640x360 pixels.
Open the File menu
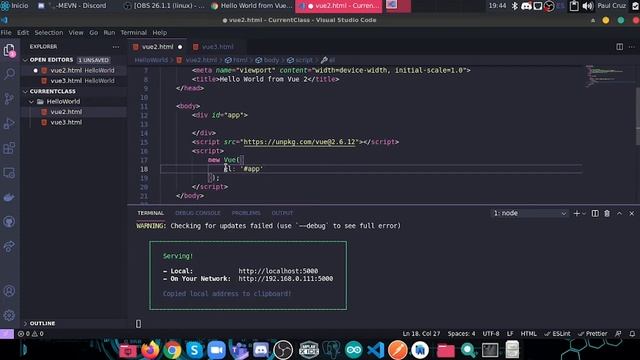click(x=6, y=33)
